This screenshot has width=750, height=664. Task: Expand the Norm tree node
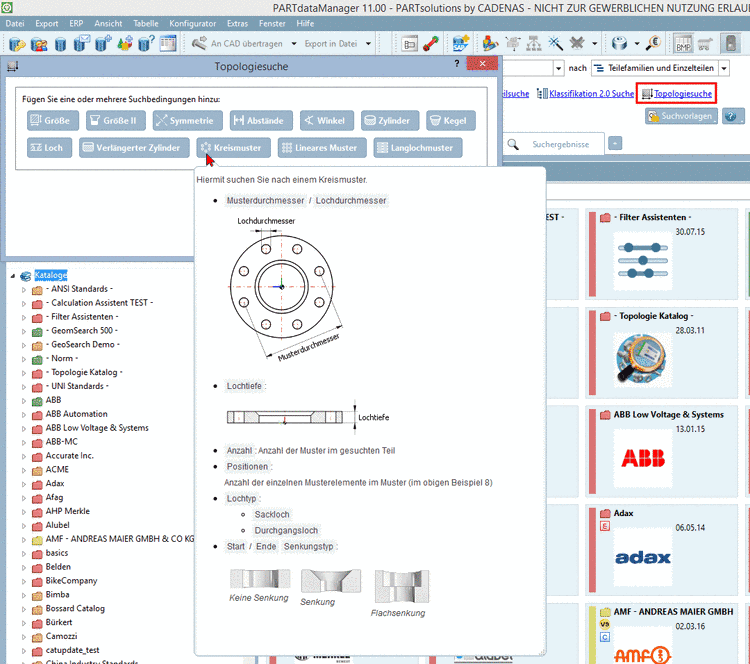[23, 359]
